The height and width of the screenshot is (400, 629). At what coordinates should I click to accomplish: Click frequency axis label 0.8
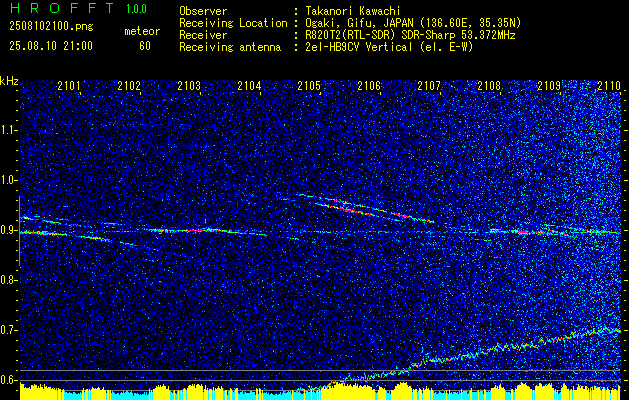coord(9,280)
